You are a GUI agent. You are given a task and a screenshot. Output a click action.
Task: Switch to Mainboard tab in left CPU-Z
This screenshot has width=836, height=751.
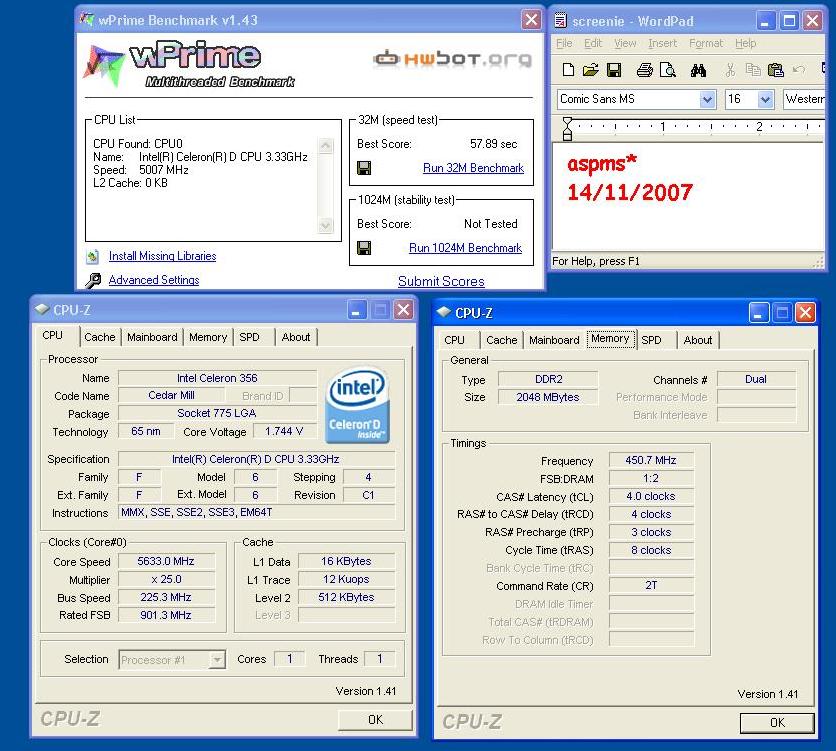coord(152,337)
